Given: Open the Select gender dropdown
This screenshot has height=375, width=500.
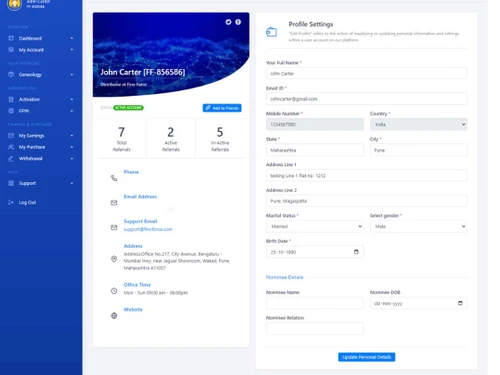Looking at the screenshot, I should point(419,226).
